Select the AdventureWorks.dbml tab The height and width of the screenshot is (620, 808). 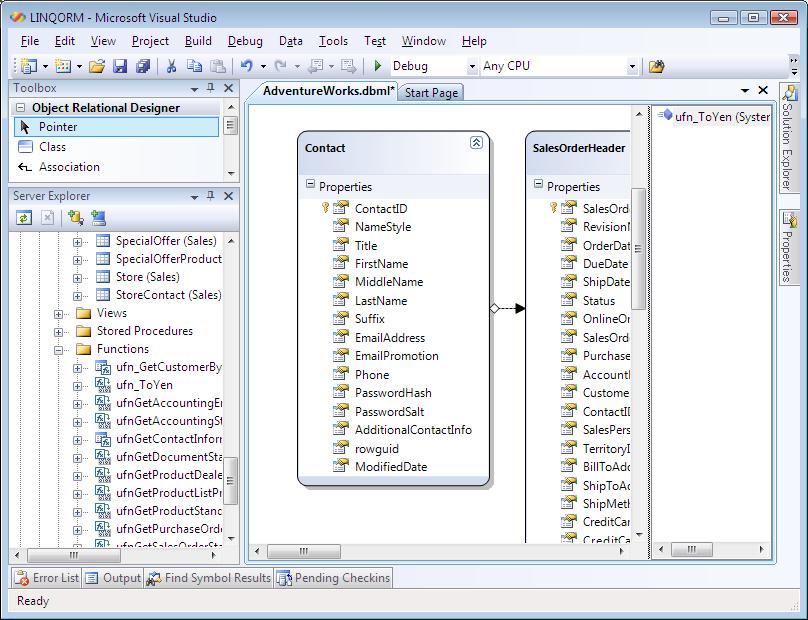327,91
